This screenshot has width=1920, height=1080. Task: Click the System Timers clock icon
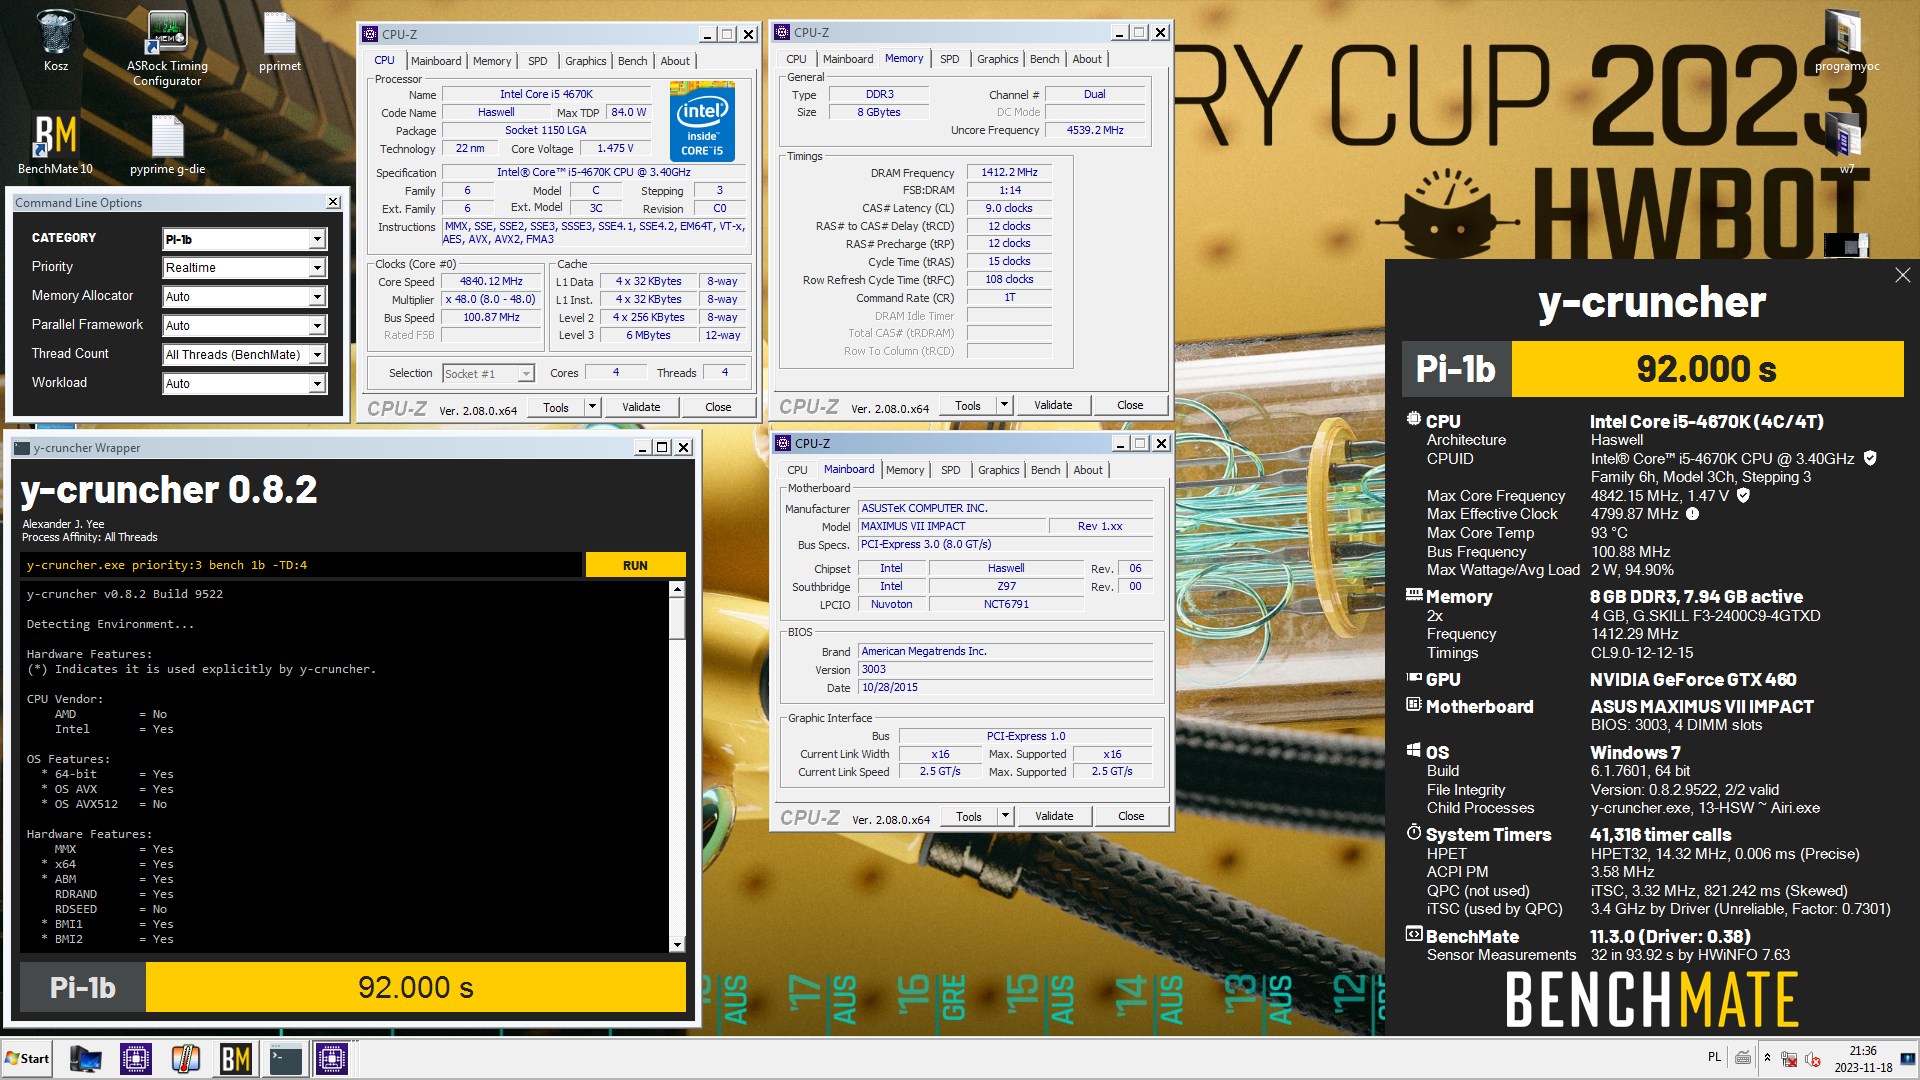[1413, 832]
